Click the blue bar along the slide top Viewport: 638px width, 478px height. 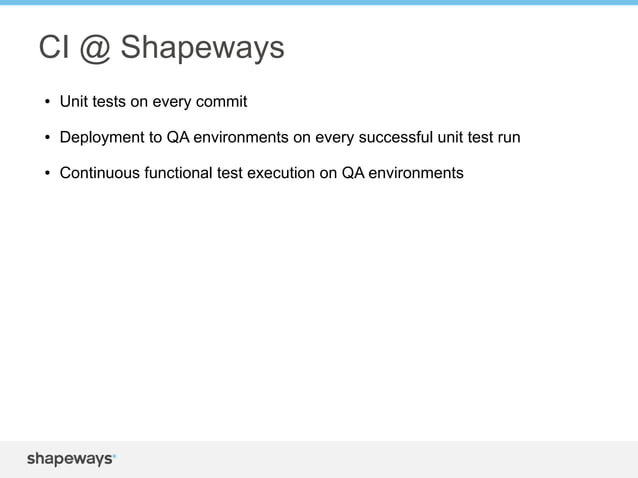click(x=319, y=2)
